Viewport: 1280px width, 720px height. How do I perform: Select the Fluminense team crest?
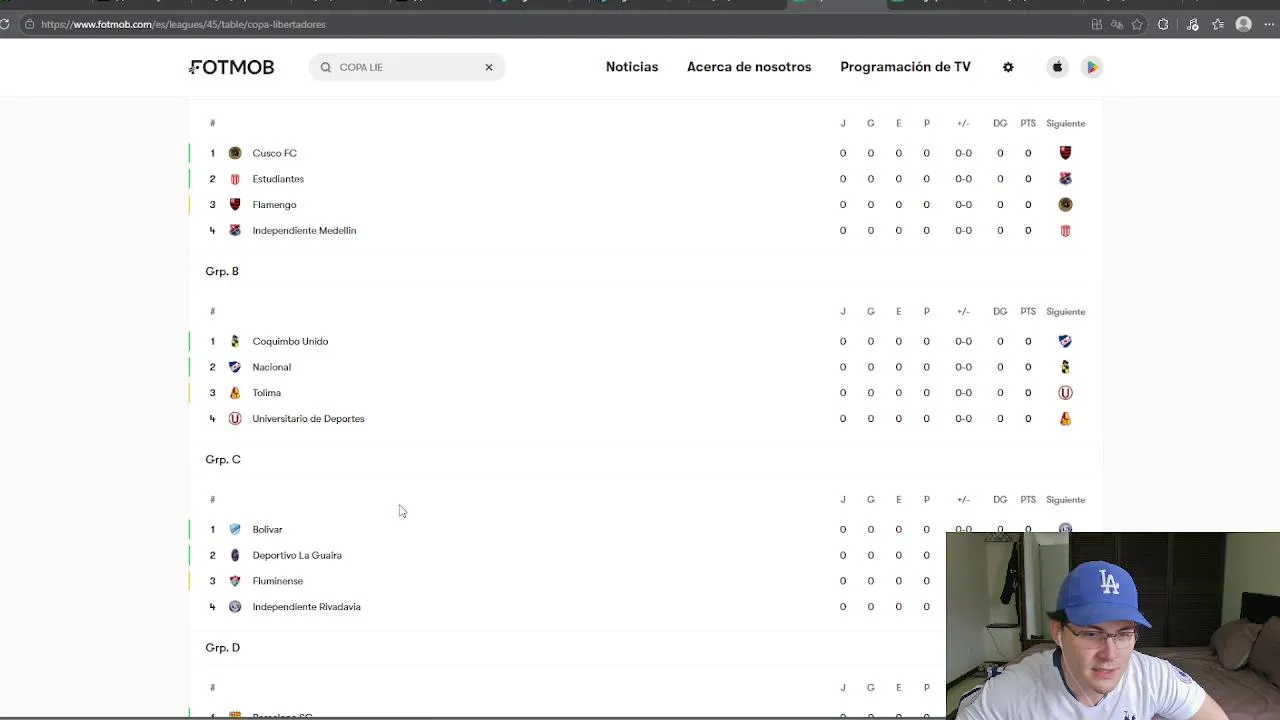[235, 581]
